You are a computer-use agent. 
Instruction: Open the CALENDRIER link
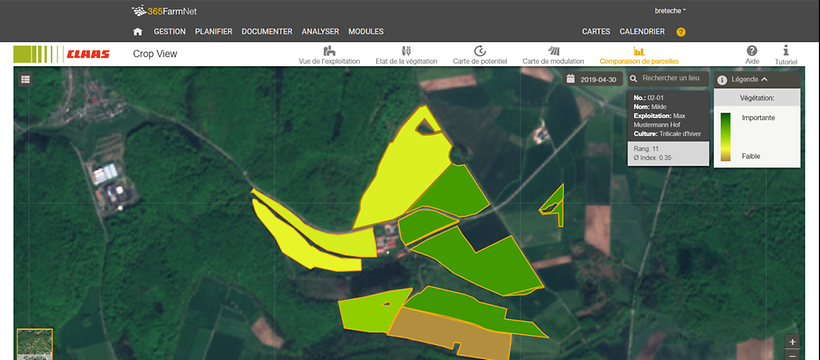click(x=642, y=31)
